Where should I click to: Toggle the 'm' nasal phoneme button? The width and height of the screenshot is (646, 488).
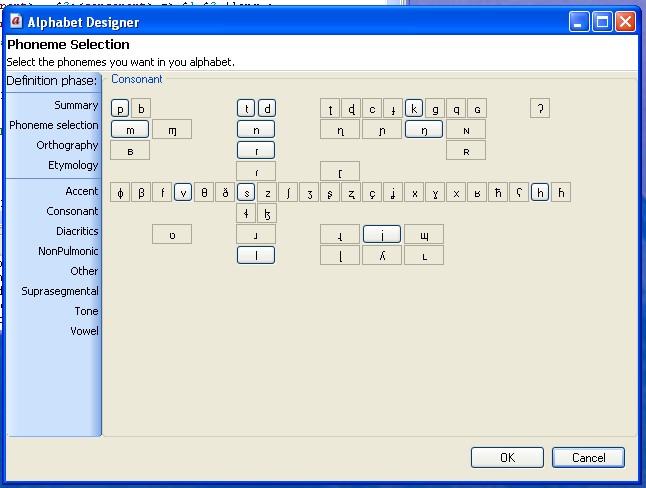130,129
